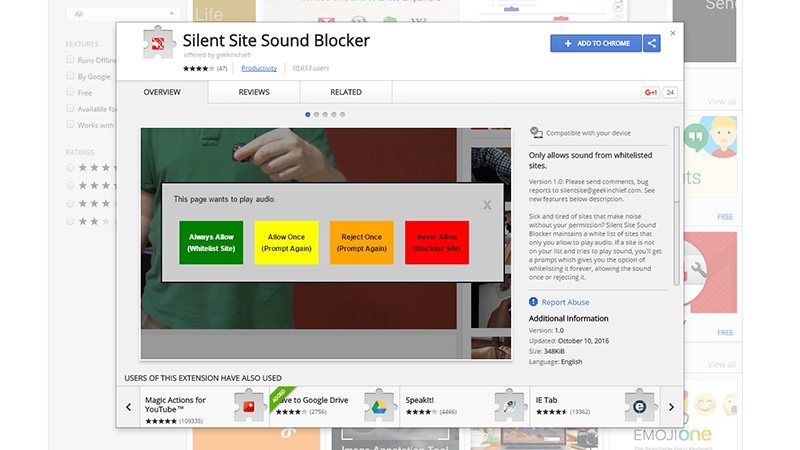Click the 'offered by geekinchief' text

coord(217,55)
